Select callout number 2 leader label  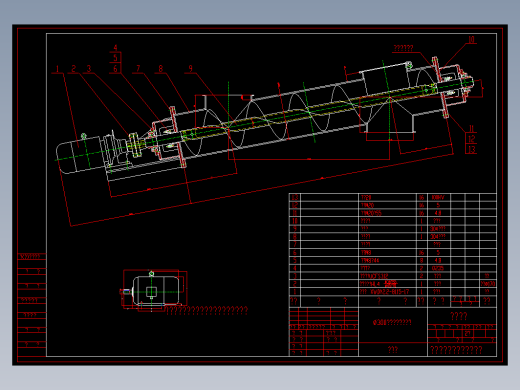pos(74,69)
